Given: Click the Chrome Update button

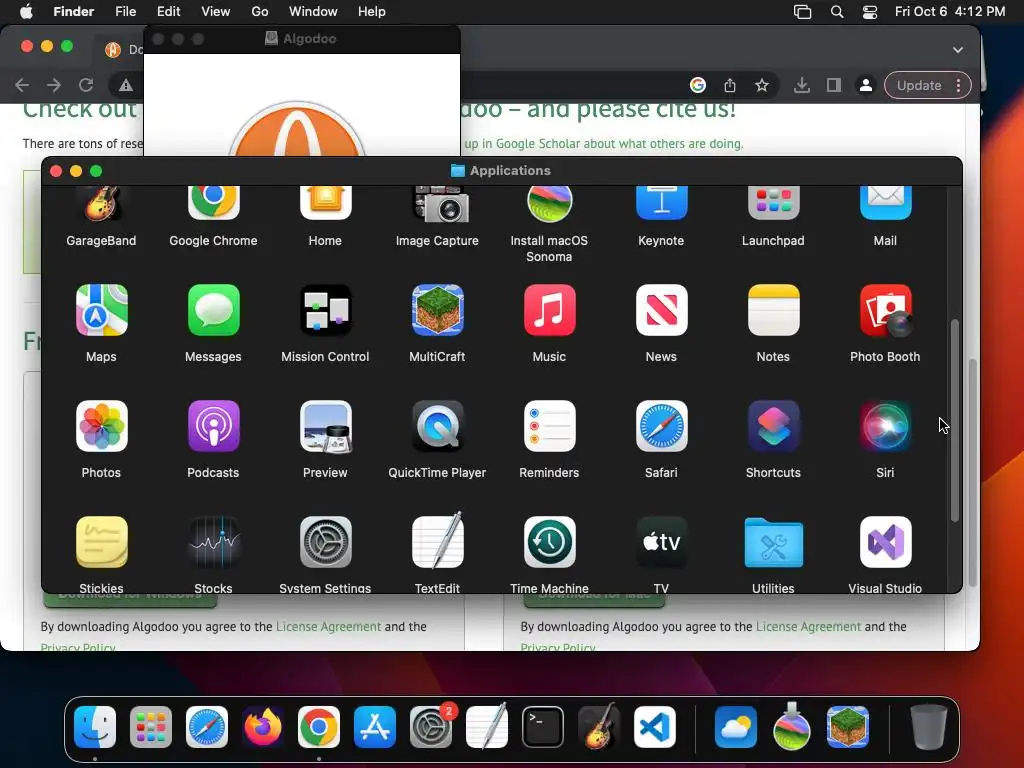Looking at the screenshot, I should [x=919, y=86].
